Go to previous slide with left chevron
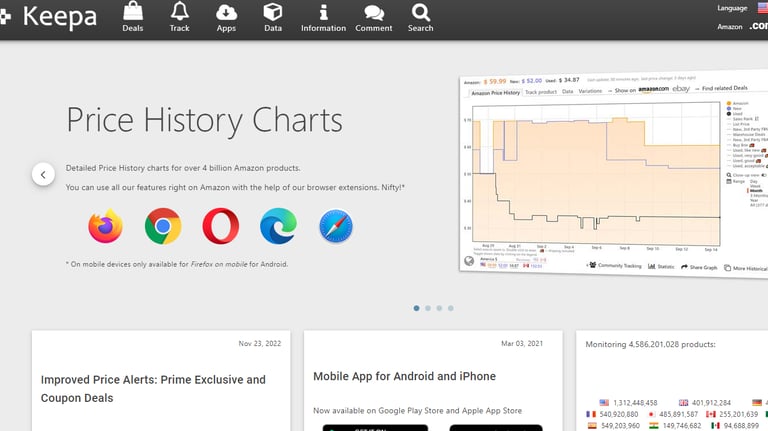 point(43,174)
